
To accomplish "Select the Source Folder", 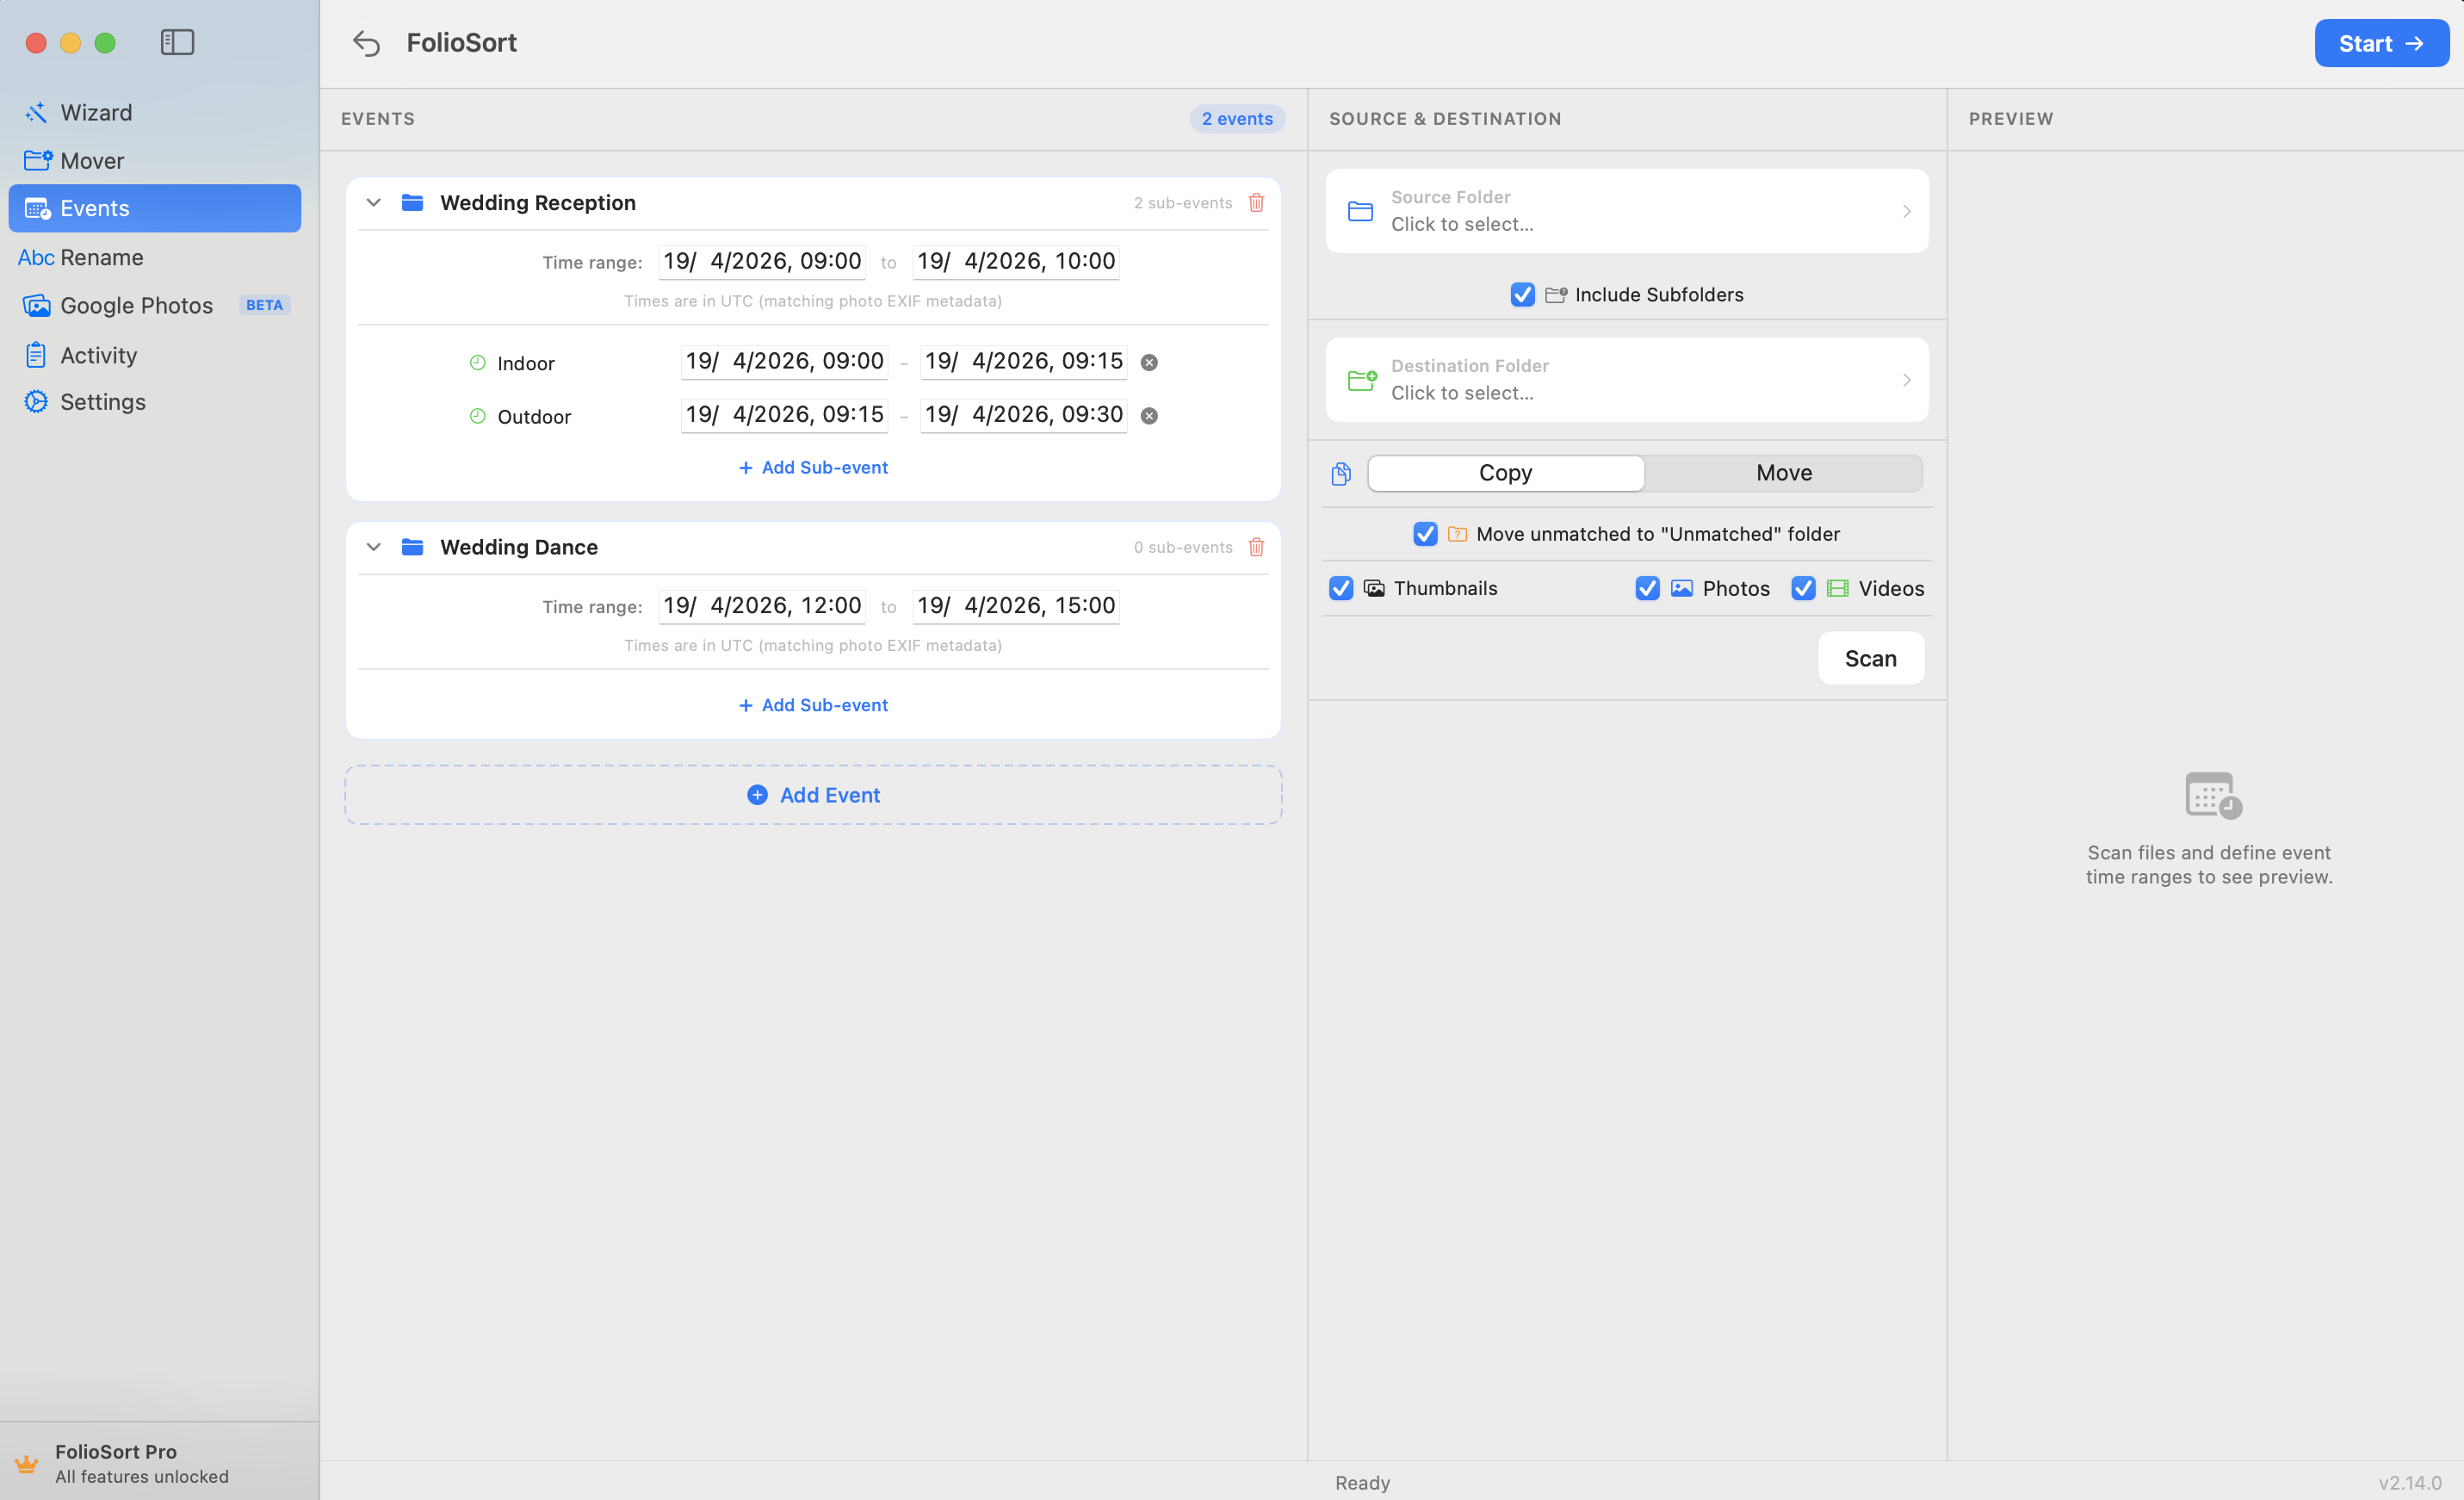I will pos(1626,211).
